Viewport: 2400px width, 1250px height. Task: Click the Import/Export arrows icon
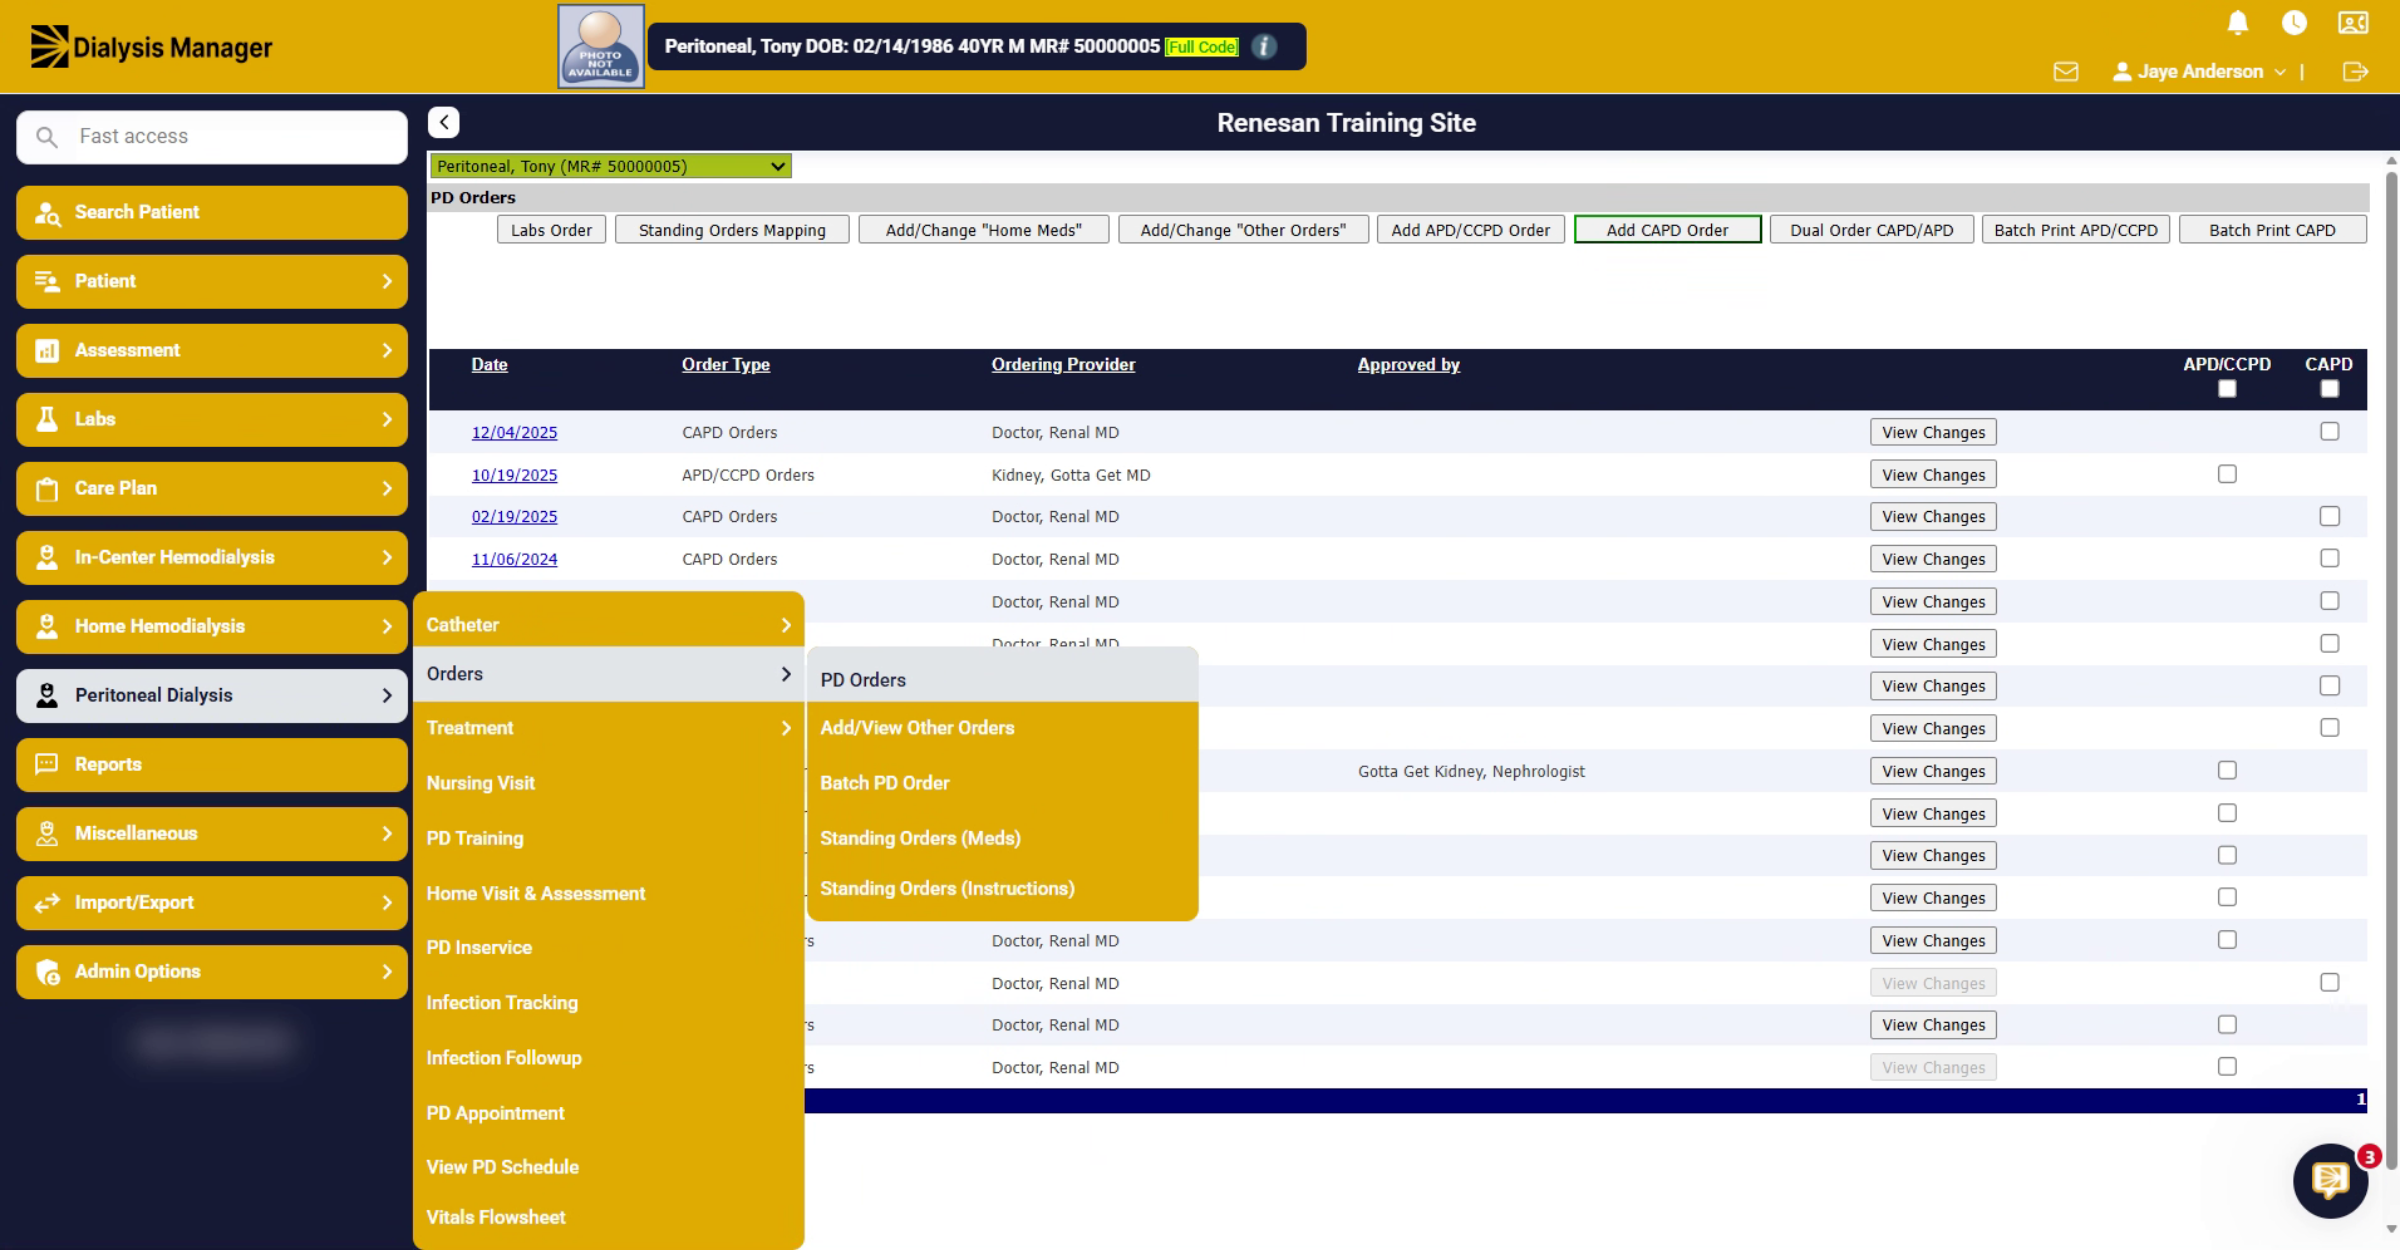[x=47, y=902]
